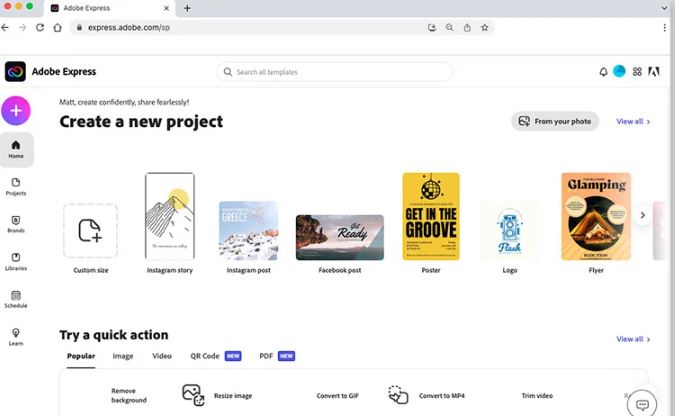Click Resize image label

click(x=233, y=396)
